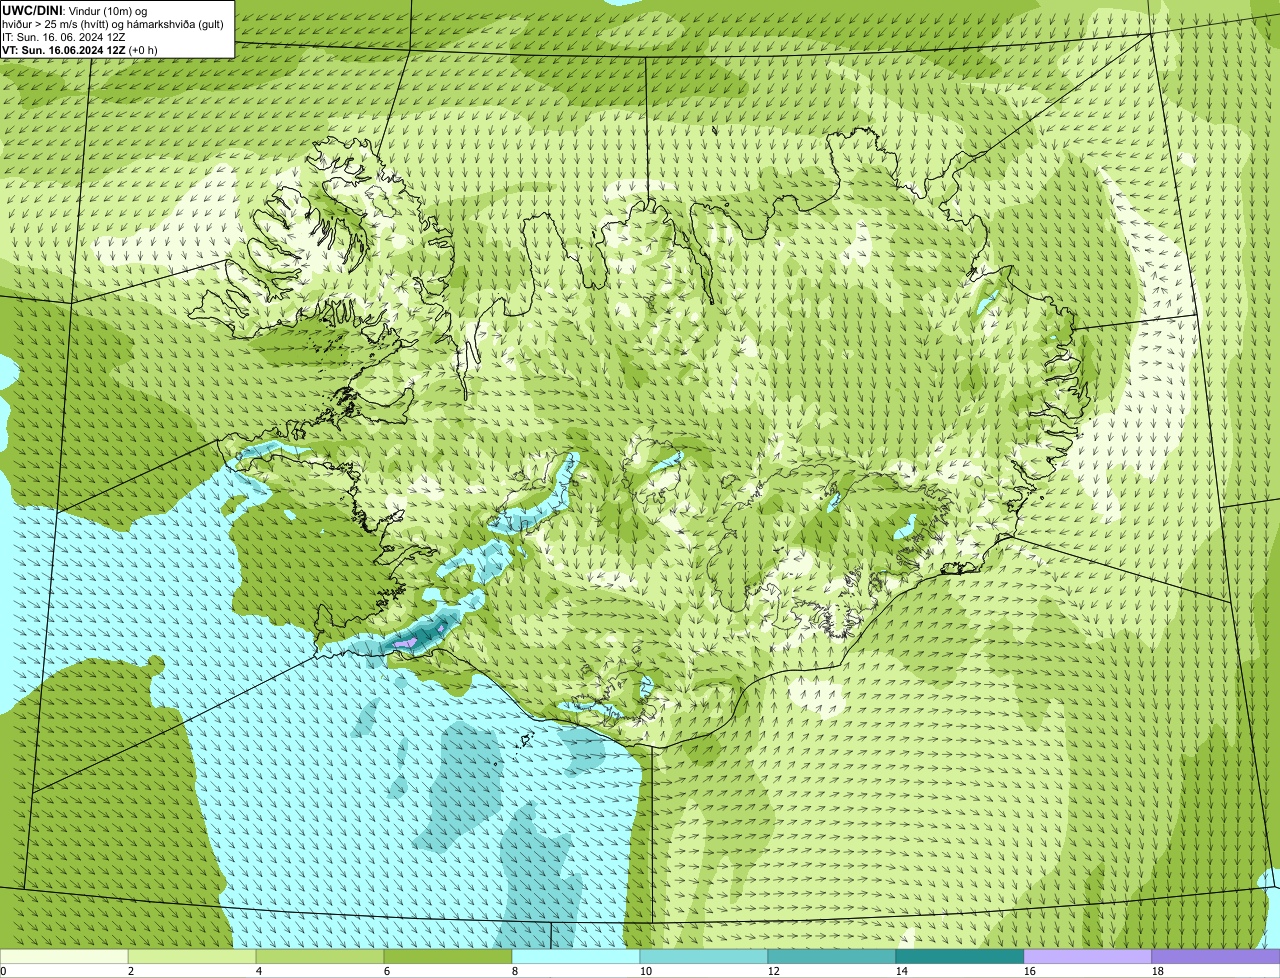Viewport: 1280px width, 978px height.
Task: Click the purple legend swatch above 18 m/s
Action: (1216, 957)
